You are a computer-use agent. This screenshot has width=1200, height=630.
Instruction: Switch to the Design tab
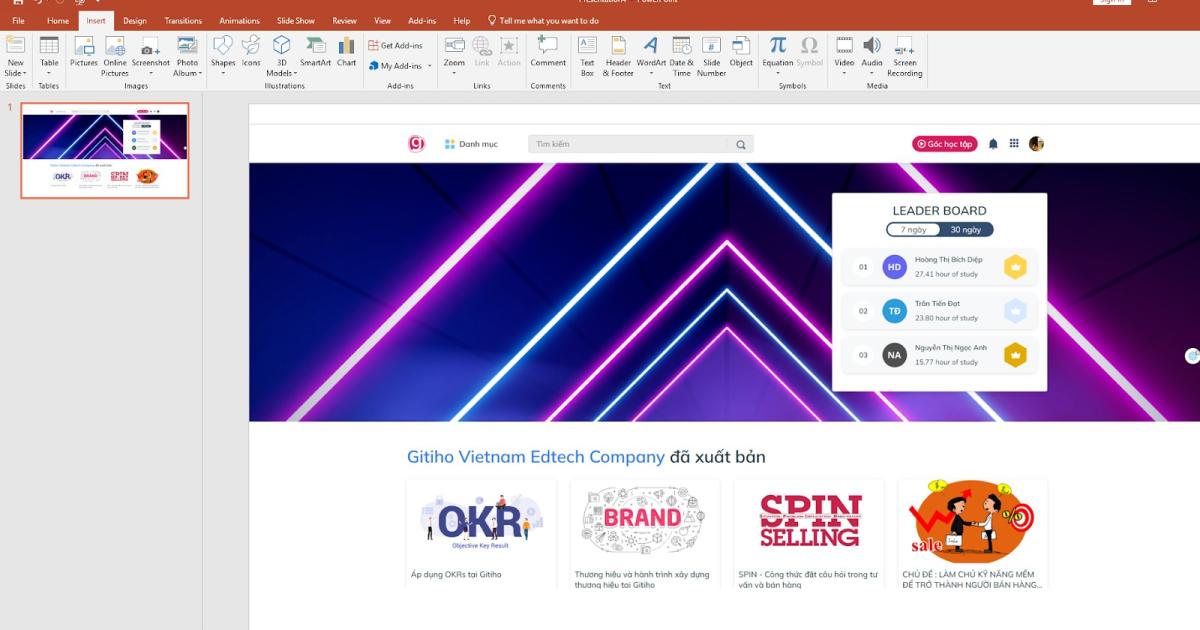(135, 21)
